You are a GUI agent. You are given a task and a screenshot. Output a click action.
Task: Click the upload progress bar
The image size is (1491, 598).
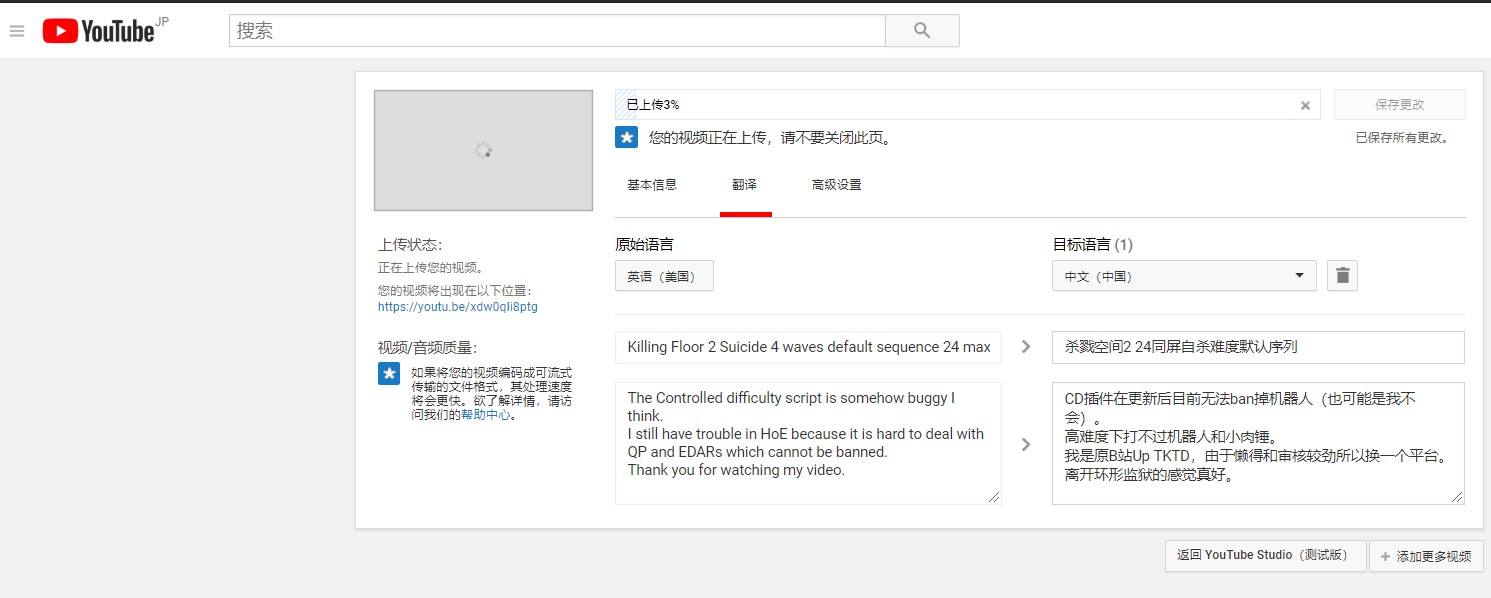960,105
